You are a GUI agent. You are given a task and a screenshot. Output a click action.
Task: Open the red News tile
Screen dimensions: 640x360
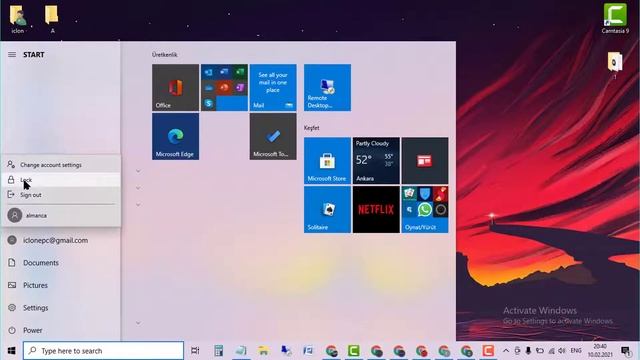coord(425,161)
